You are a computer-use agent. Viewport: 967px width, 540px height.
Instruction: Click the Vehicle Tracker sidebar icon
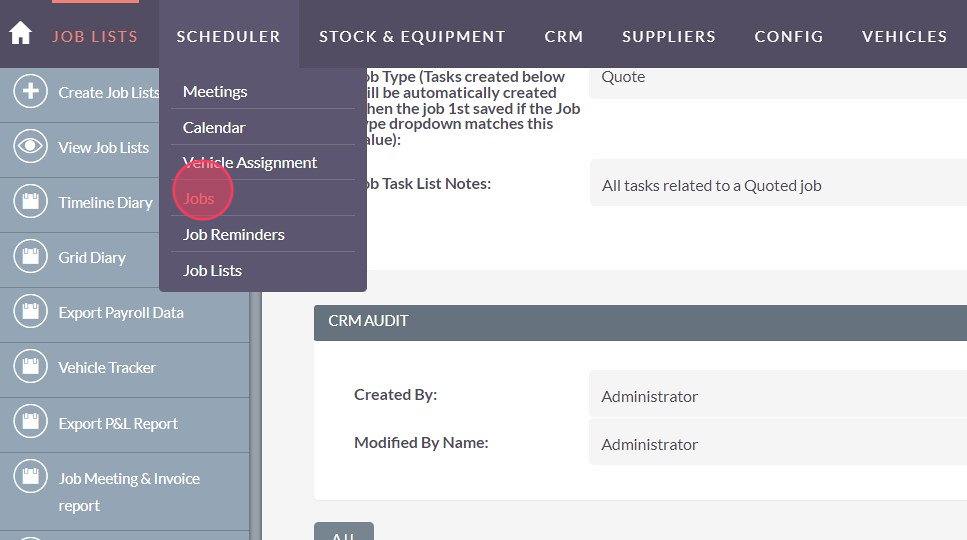31,367
